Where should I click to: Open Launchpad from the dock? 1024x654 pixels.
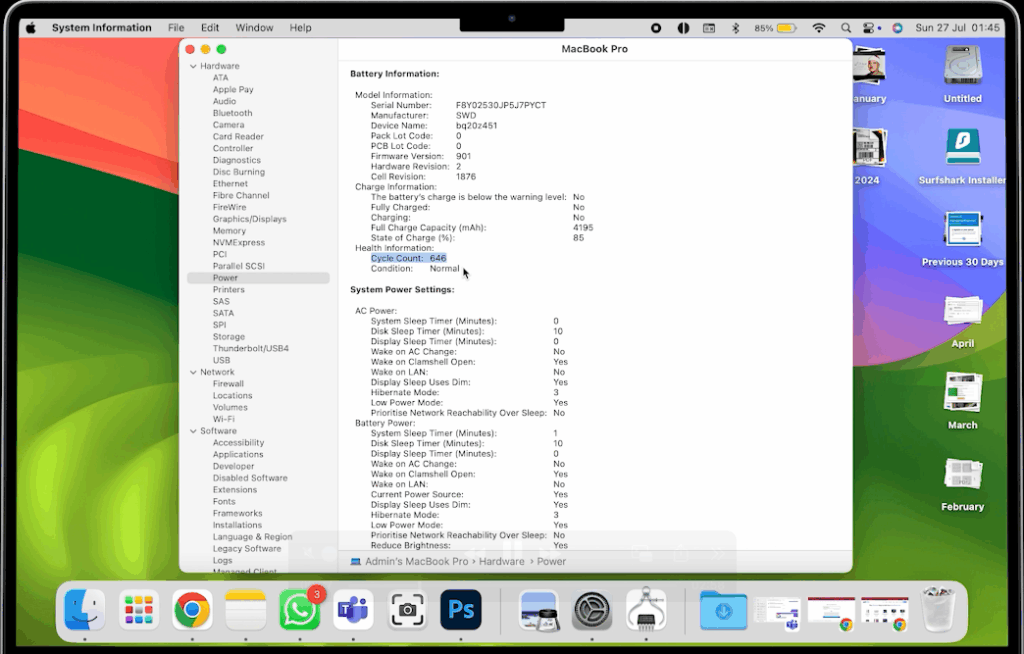click(x=138, y=609)
